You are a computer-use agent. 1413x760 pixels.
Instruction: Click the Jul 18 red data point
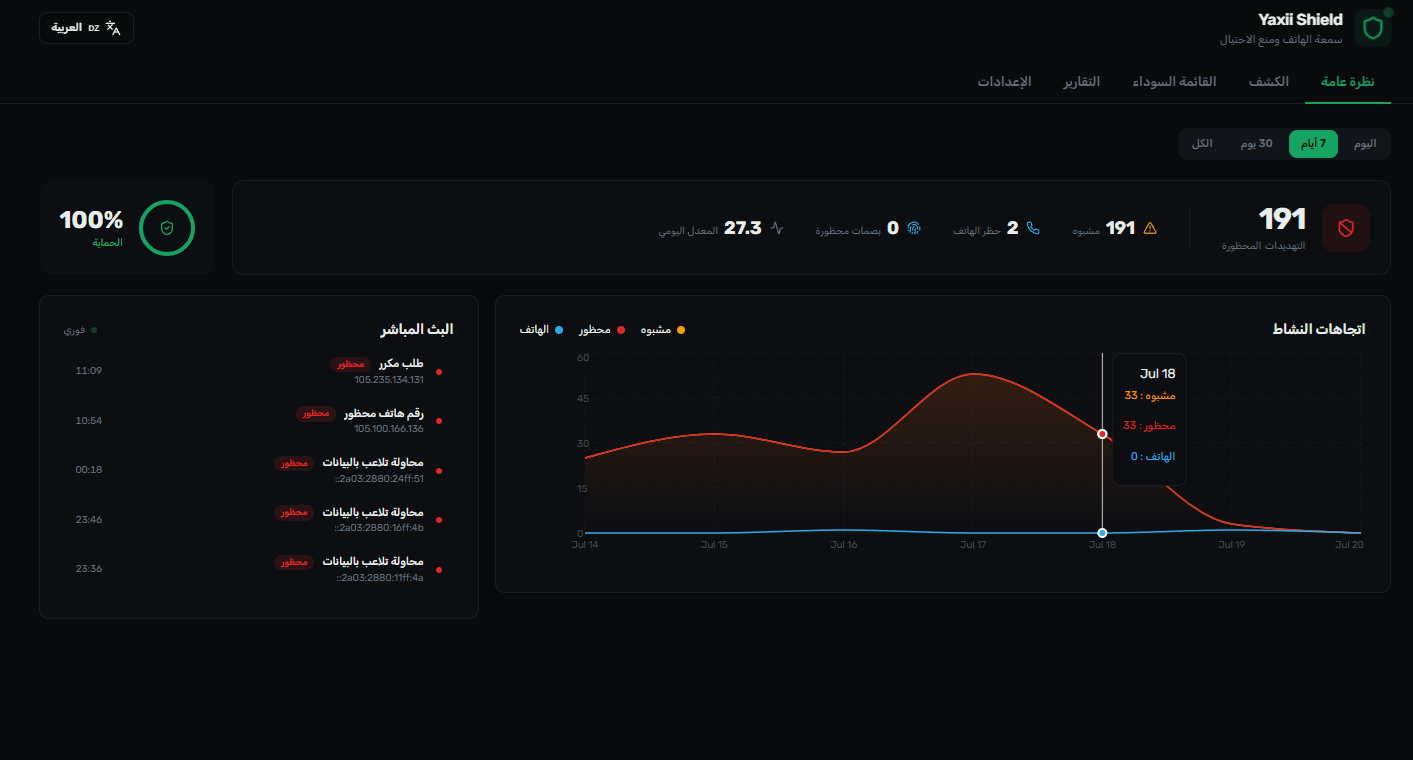click(1102, 434)
